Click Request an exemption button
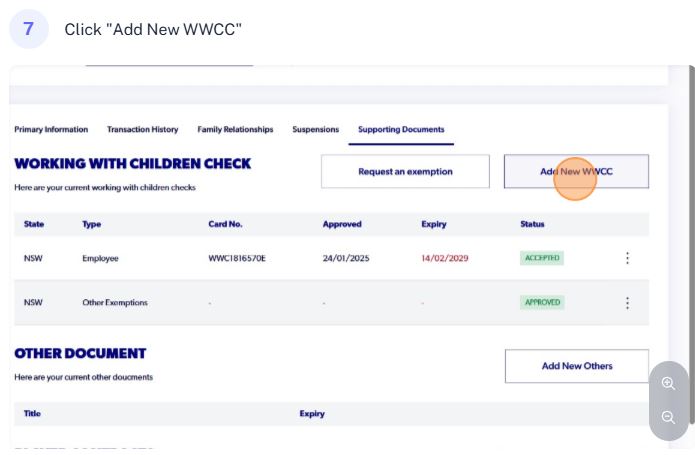The width and height of the screenshot is (695, 455). click(x=405, y=171)
